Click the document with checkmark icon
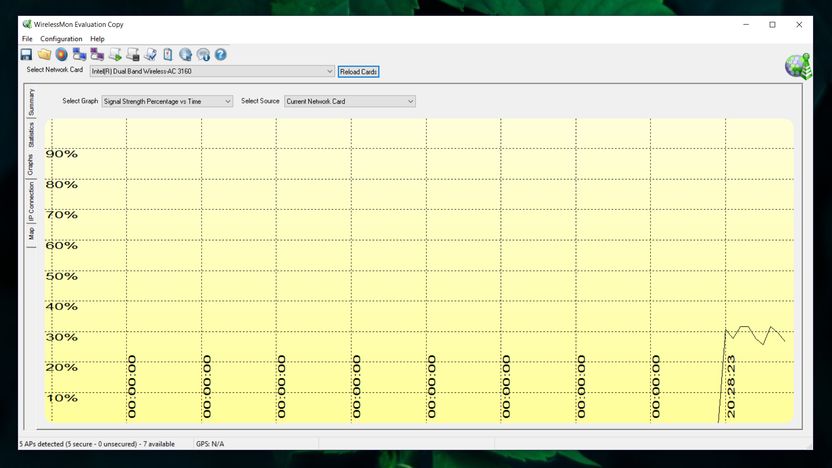The image size is (832, 468). tap(151, 55)
